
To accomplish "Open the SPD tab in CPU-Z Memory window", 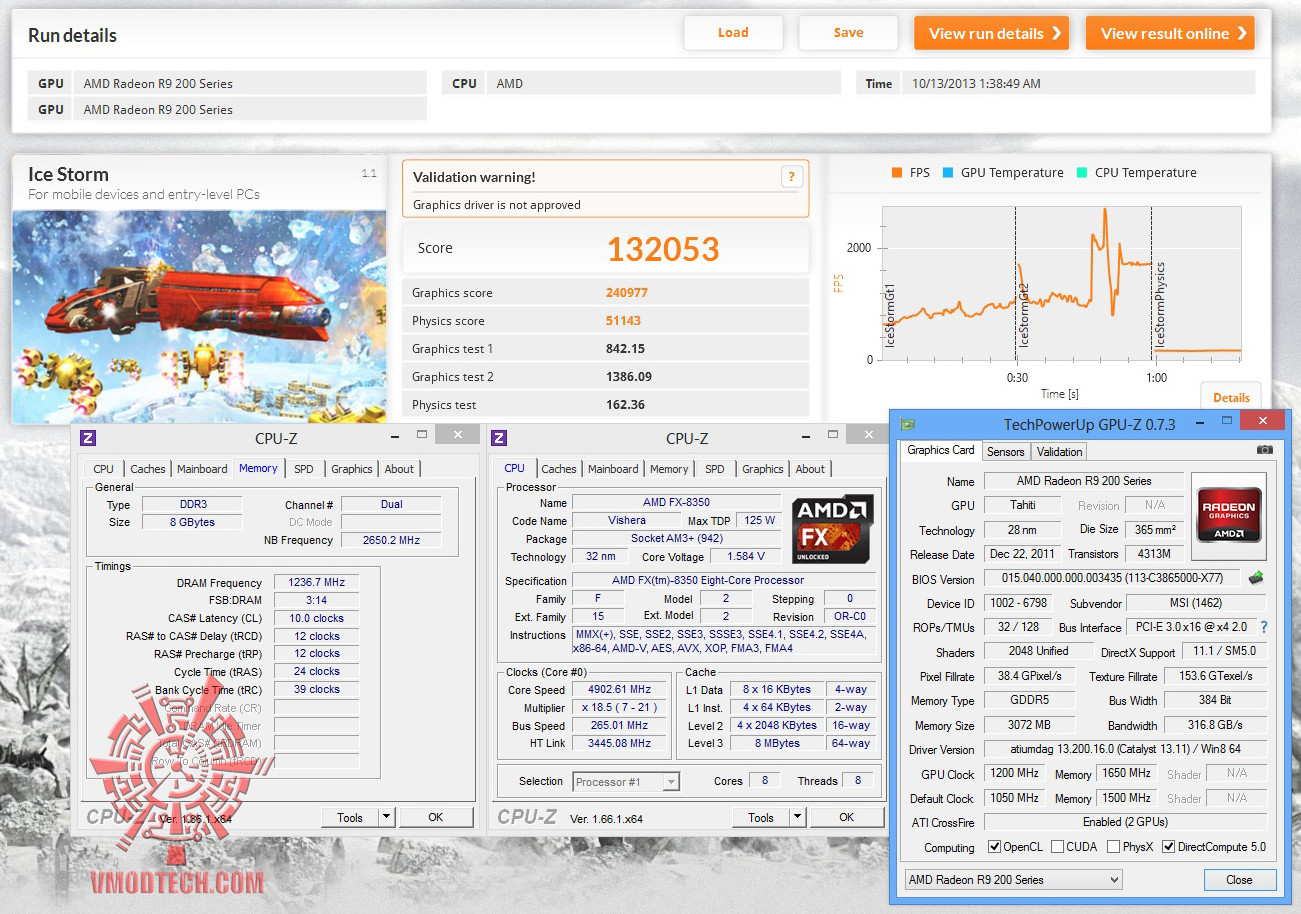I will (x=304, y=469).
